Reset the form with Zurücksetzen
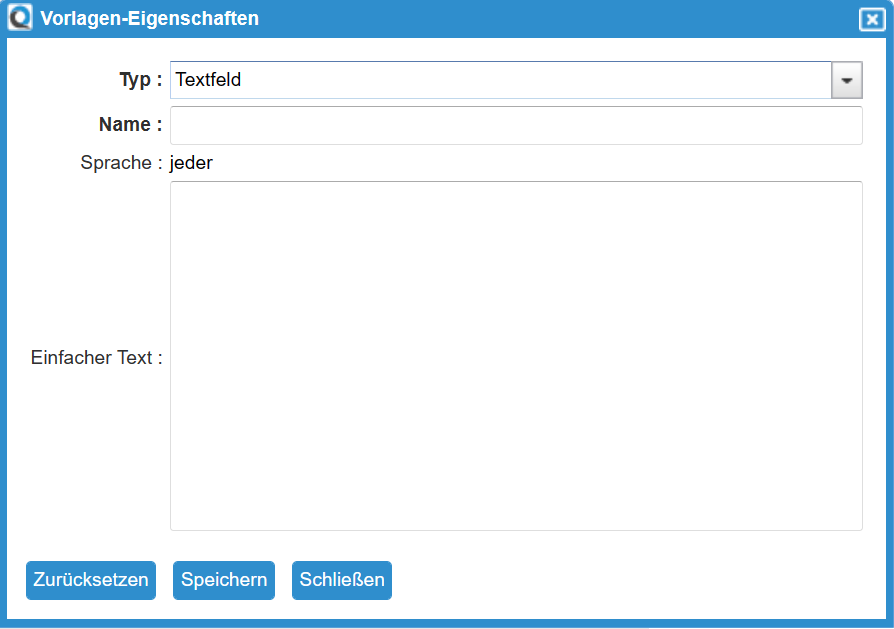 coord(90,580)
